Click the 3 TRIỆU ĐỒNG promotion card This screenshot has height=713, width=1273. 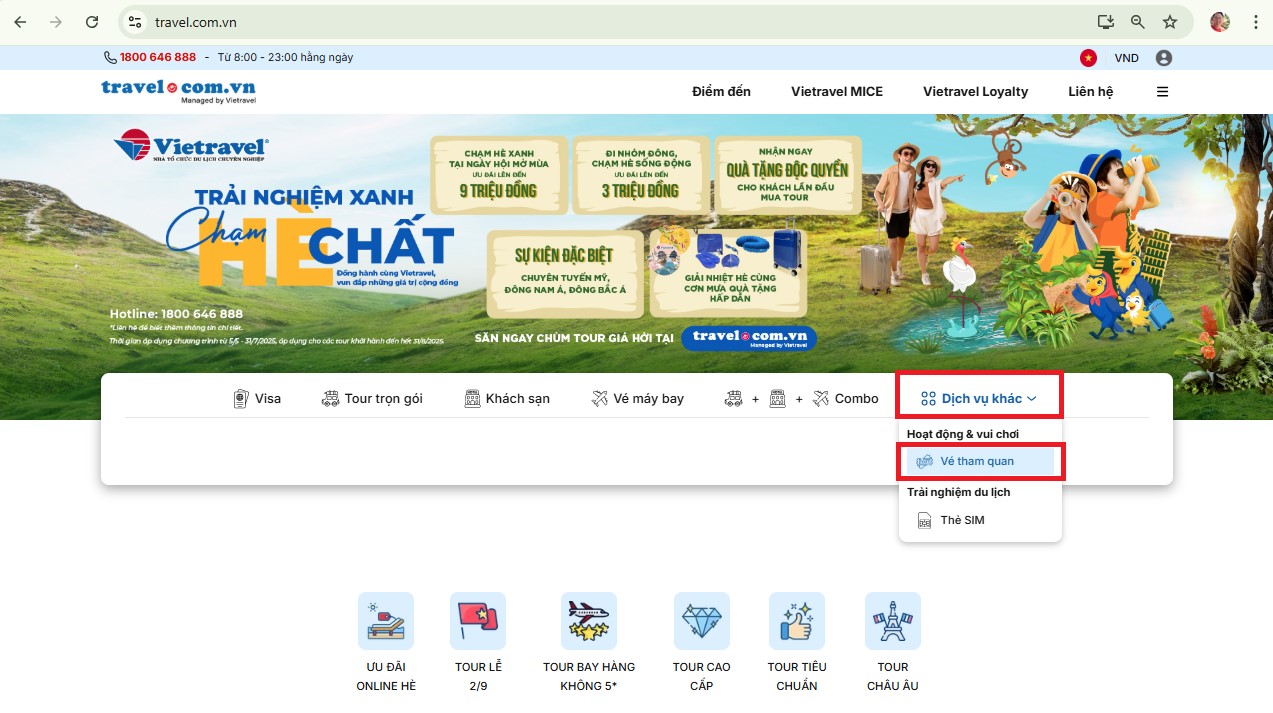(x=640, y=175)
